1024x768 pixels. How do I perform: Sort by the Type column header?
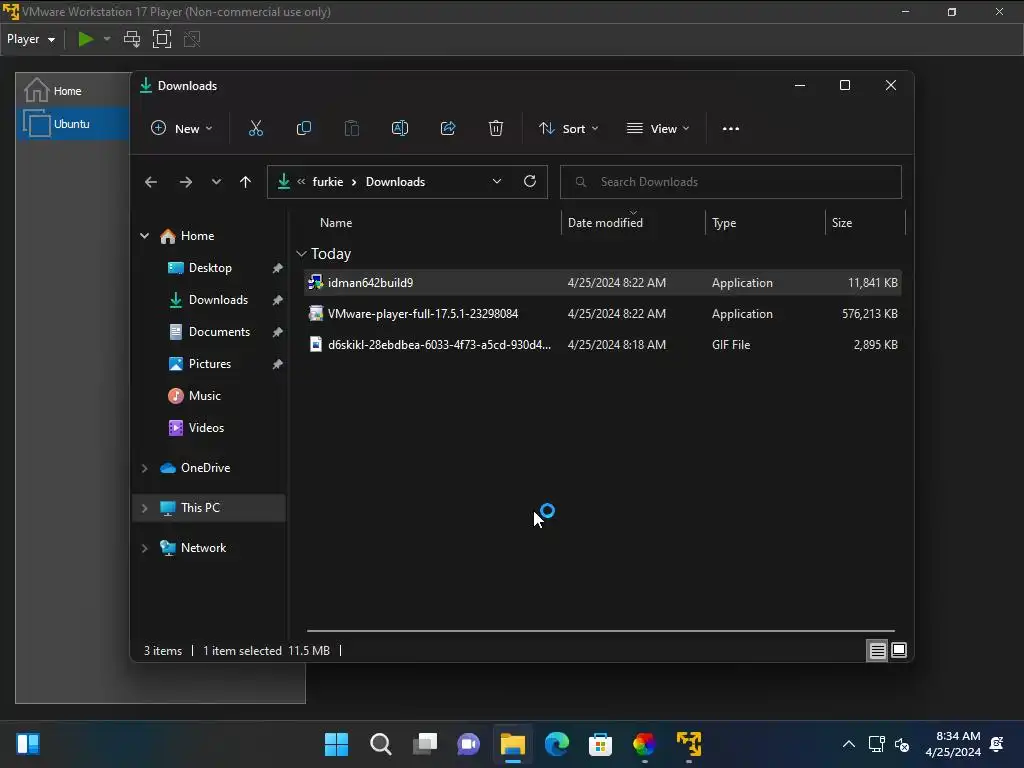point(765,223)
